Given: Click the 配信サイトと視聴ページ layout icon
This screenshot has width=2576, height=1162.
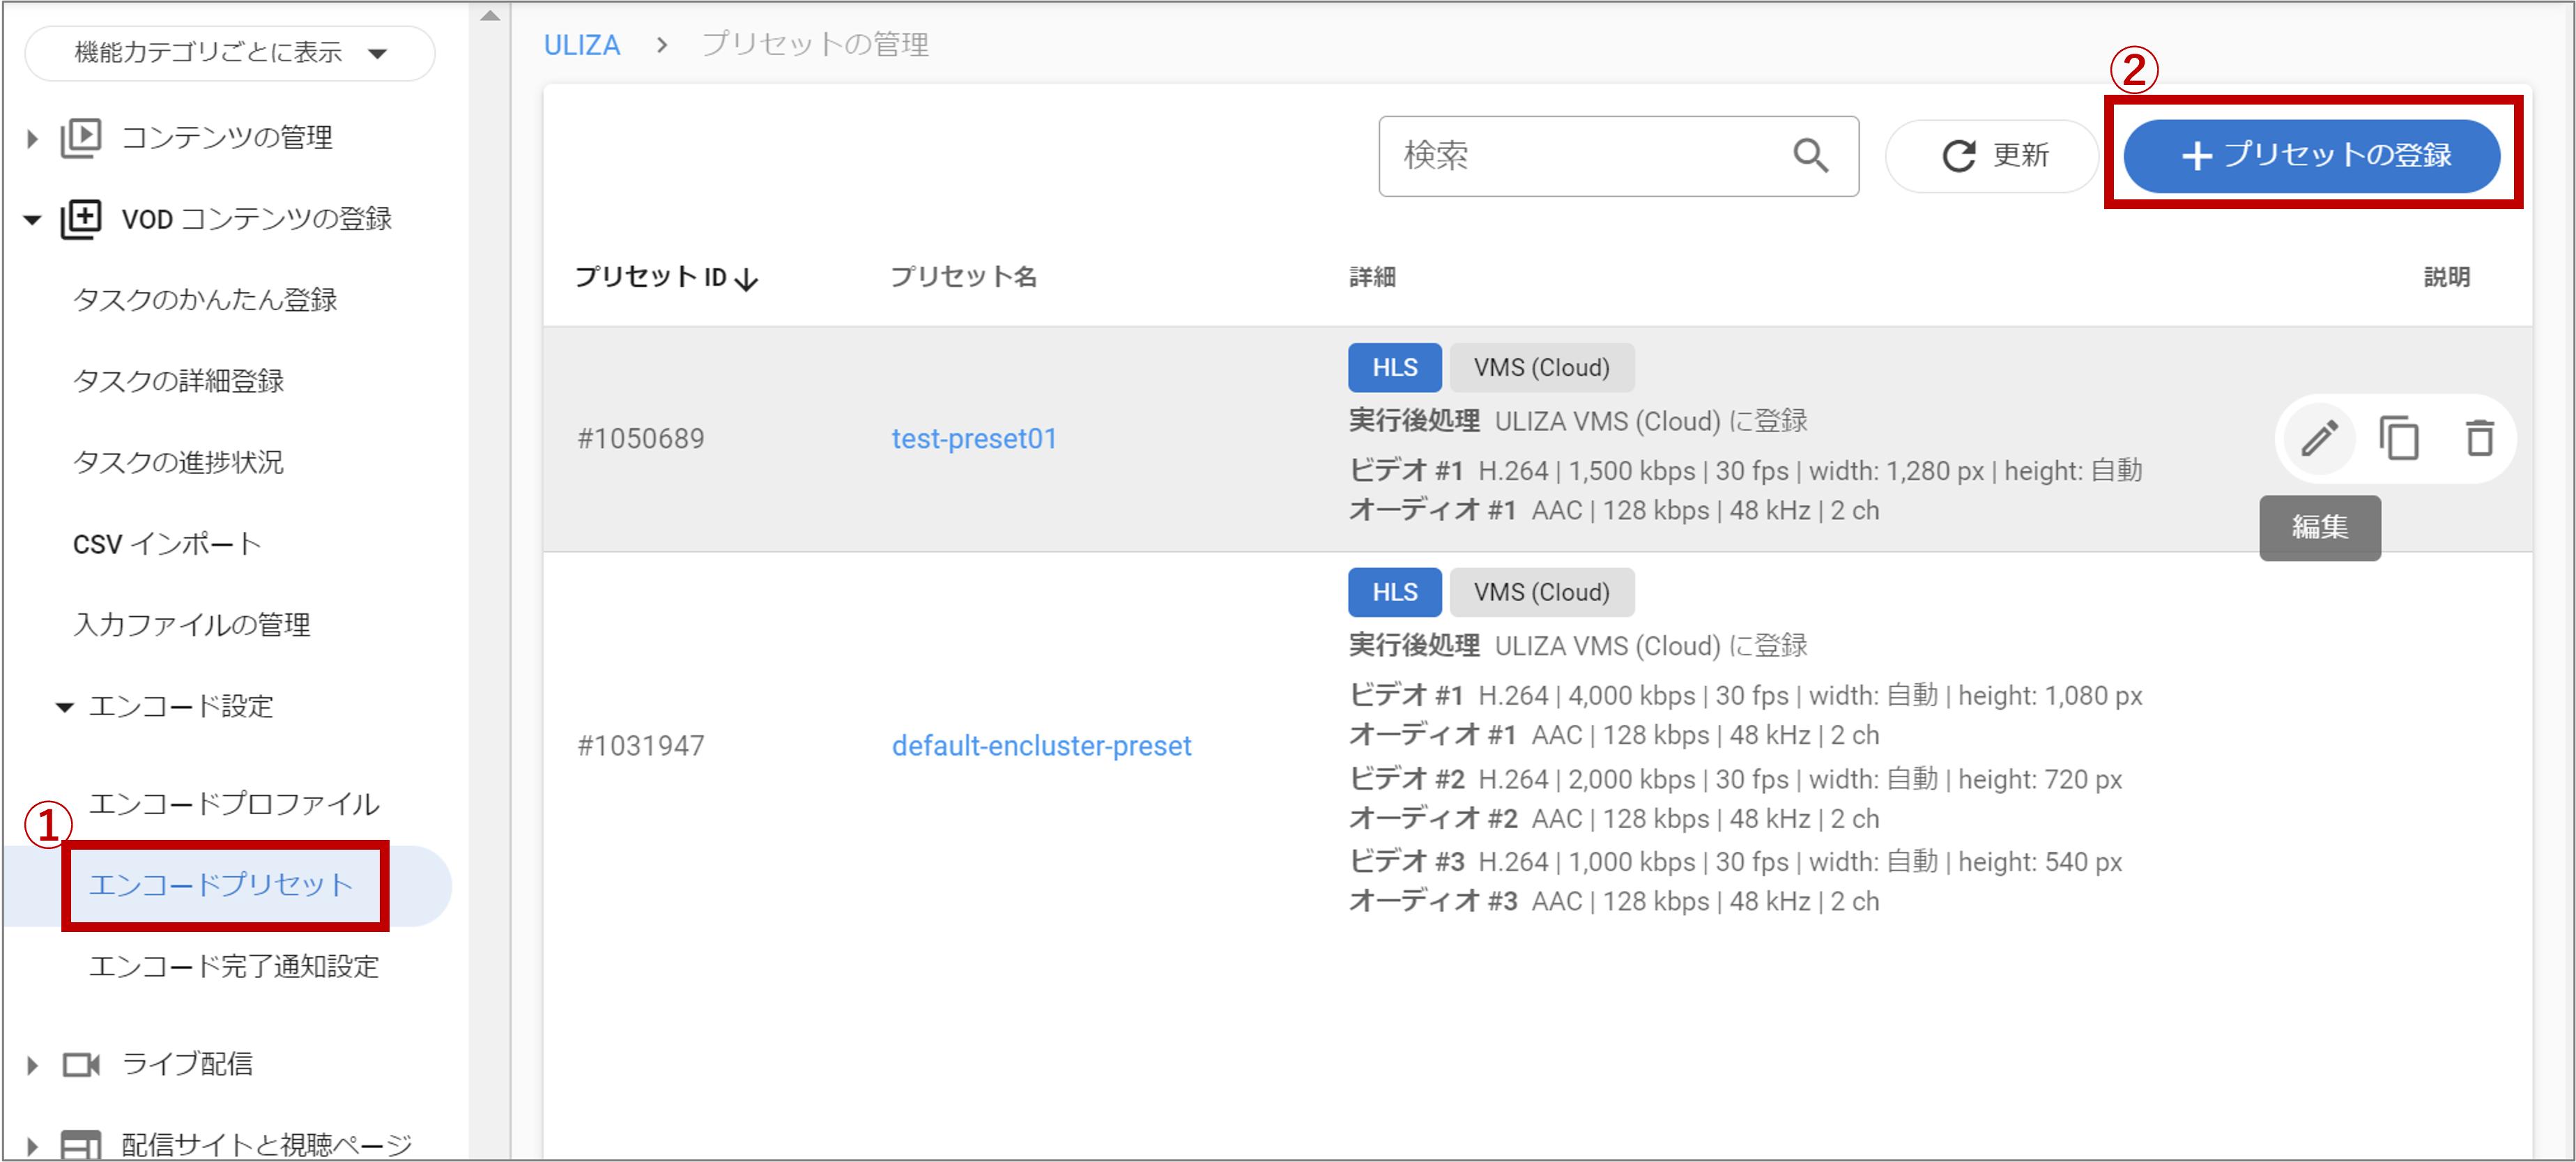Looking at the screenshot, I should click(81, 1145).
